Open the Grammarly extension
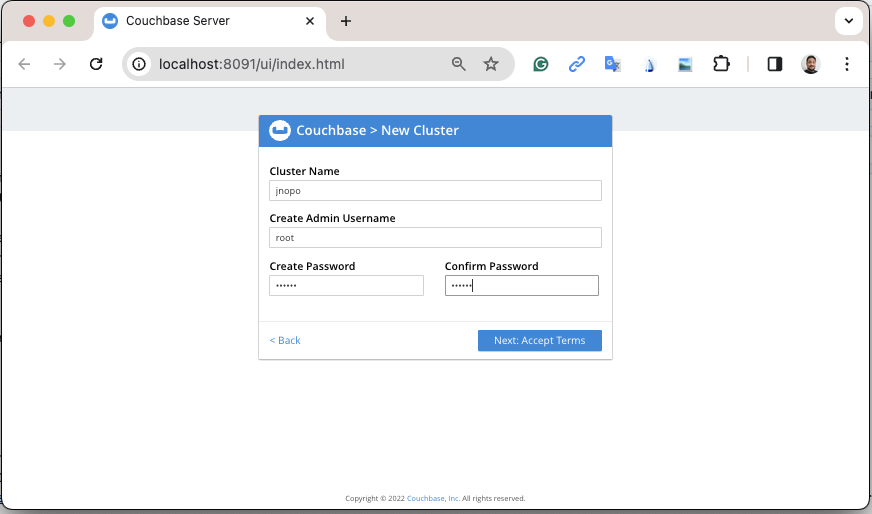 541,65
